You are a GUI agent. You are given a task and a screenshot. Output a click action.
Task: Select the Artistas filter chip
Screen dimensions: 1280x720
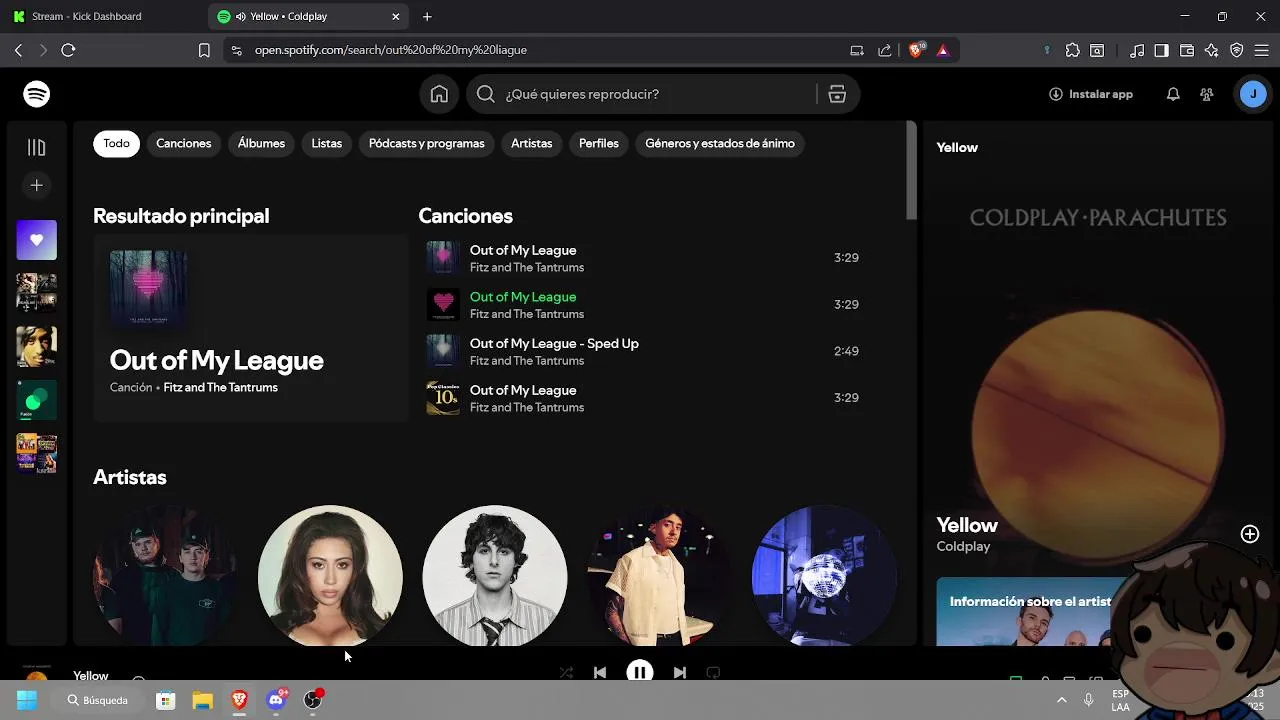pyautogui.click(x=532, y=143)
